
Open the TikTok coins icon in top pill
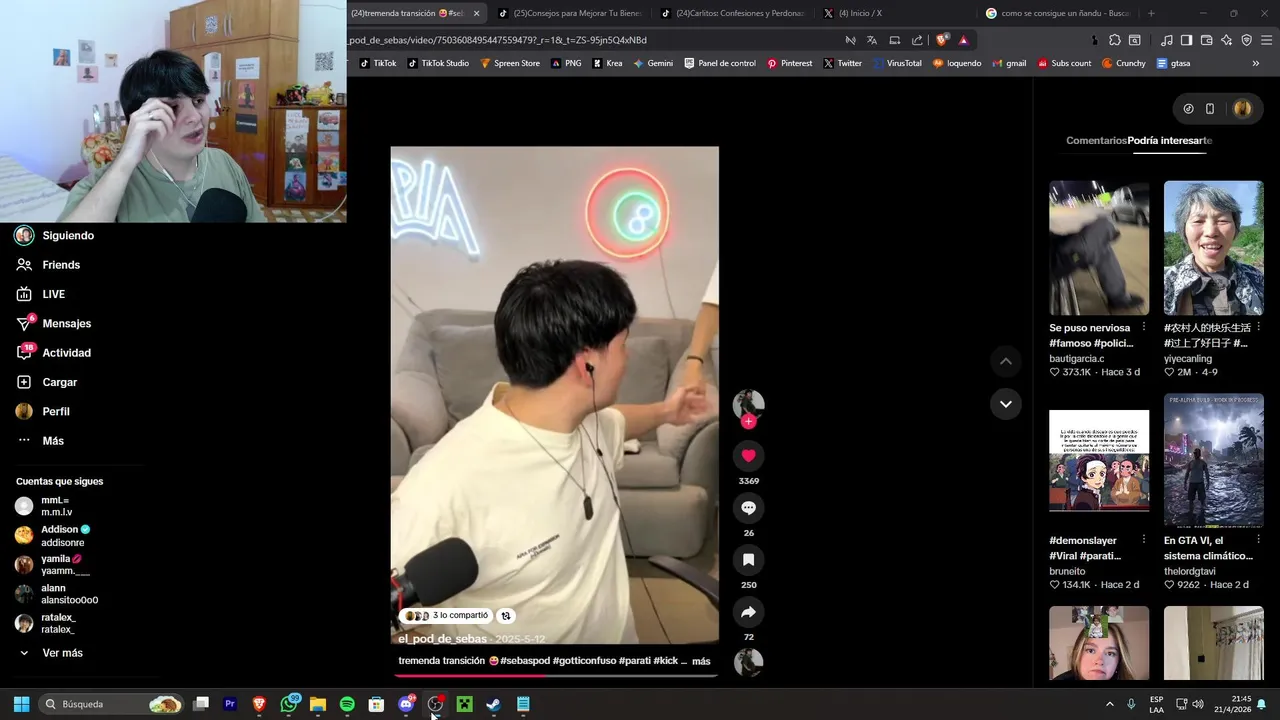(x=1188, y=109)
